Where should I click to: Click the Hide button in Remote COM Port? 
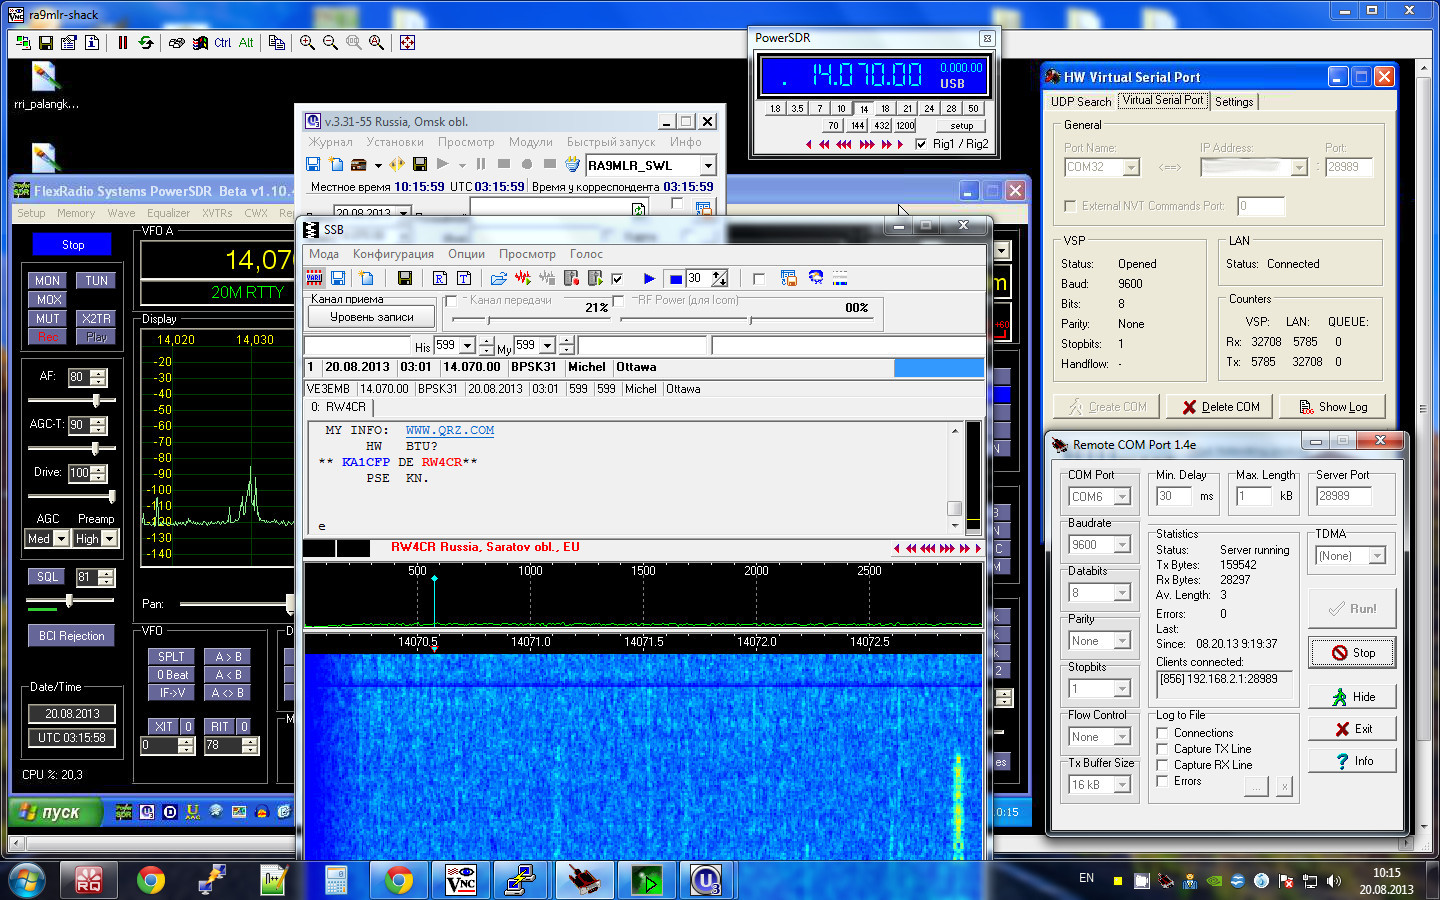[1352, 697]
